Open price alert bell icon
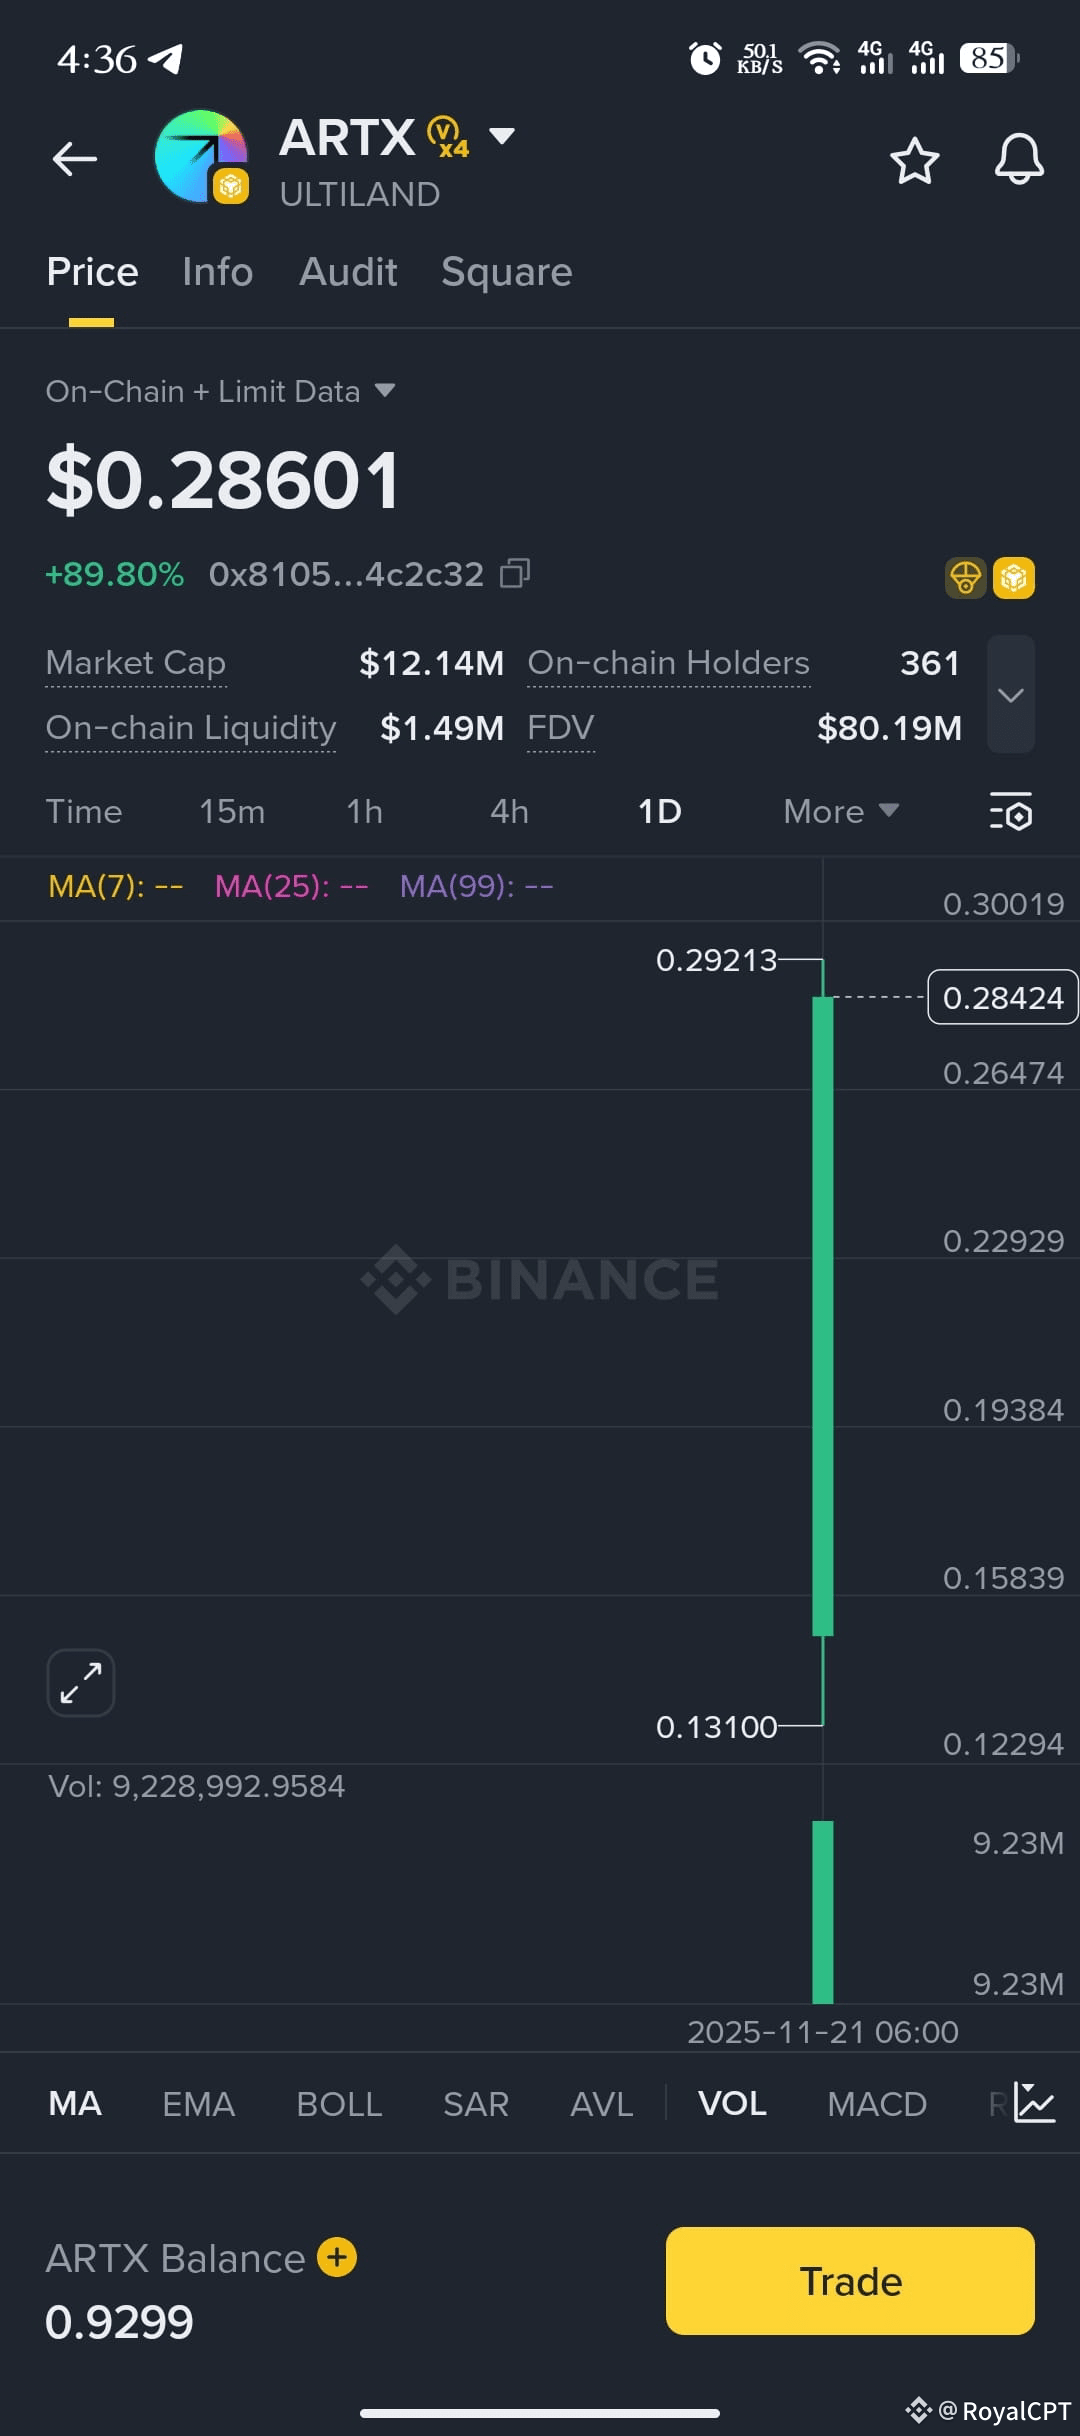This screenshot has width=1080, height=2436. pos(1019,159)
